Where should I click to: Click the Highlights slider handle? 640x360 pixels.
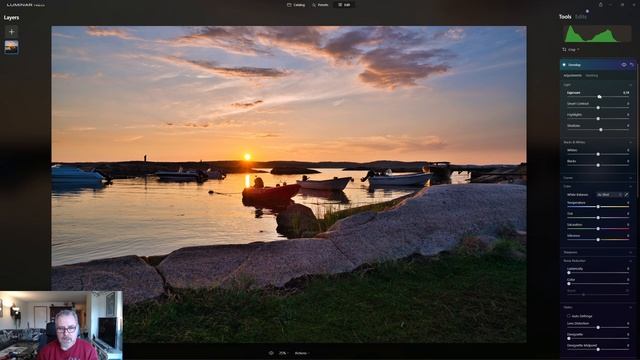(598, 119)
